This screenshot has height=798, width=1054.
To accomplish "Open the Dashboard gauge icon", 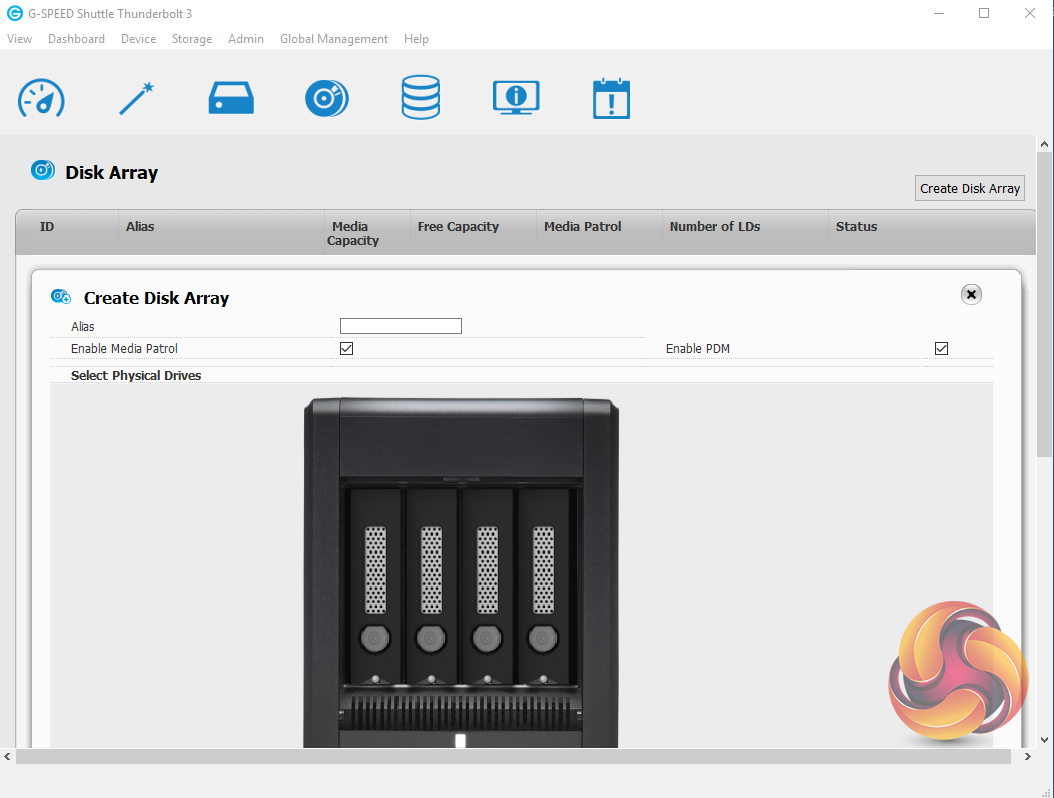I will 41,98.
